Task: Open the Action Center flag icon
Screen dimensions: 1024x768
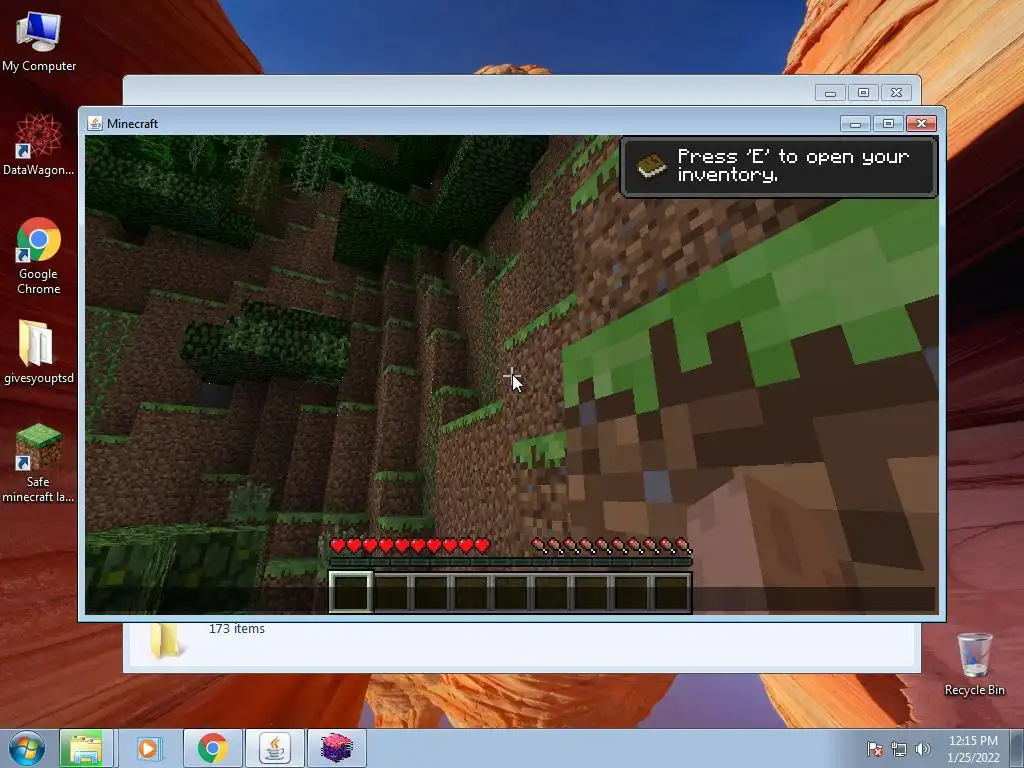Action: coord(875,749)
